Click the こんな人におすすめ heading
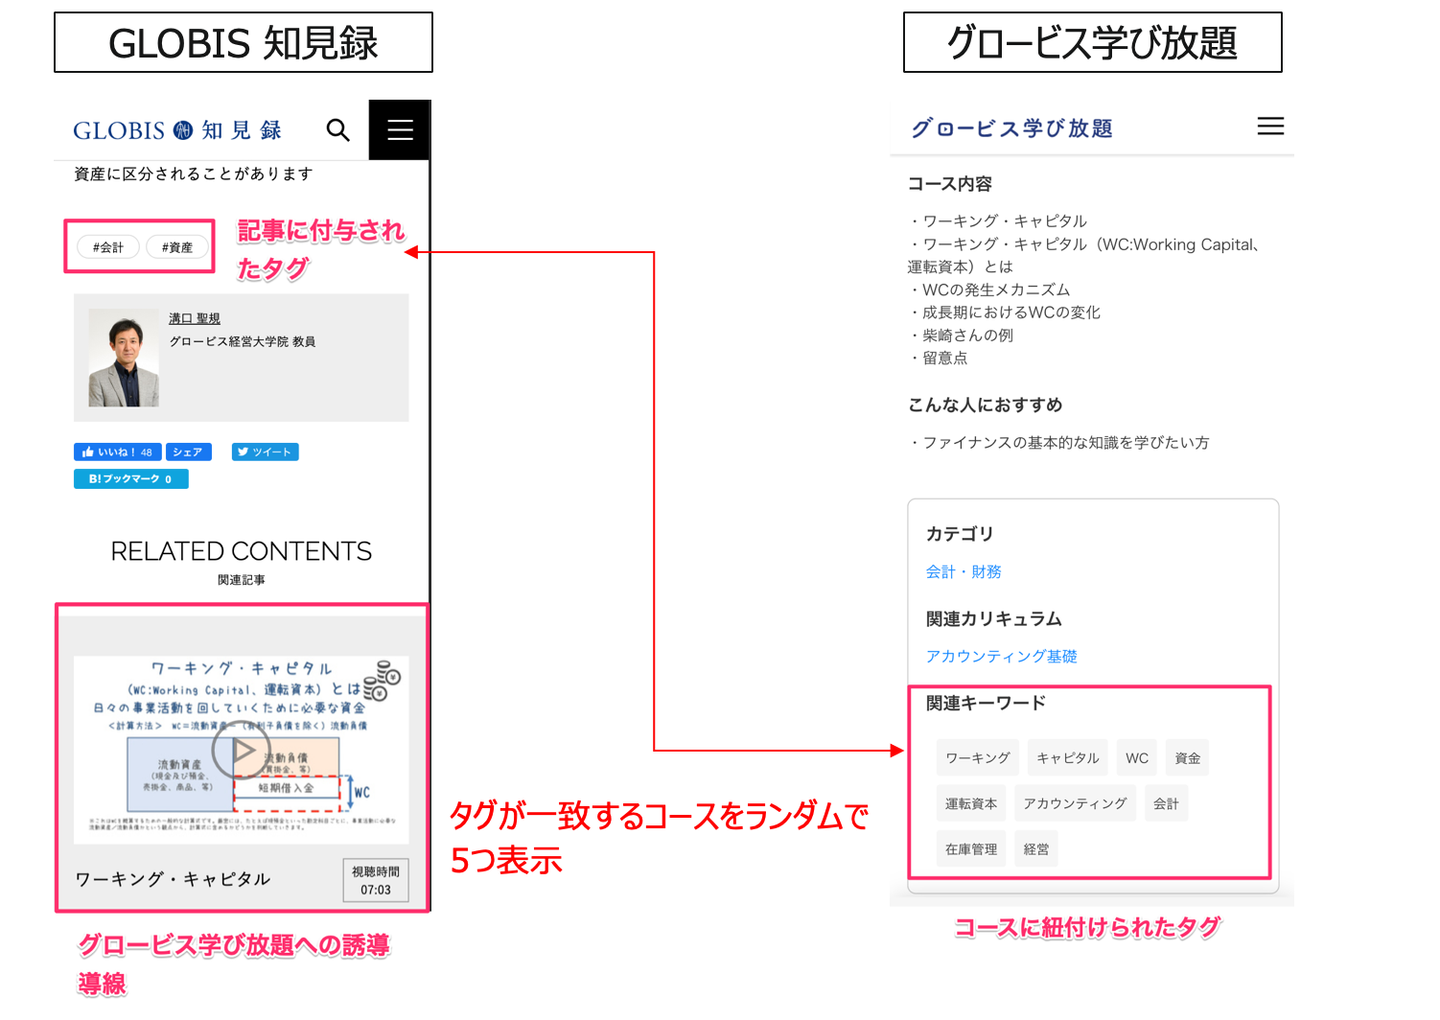This screenshot has height=1020, width=1440. coord(985,405)
